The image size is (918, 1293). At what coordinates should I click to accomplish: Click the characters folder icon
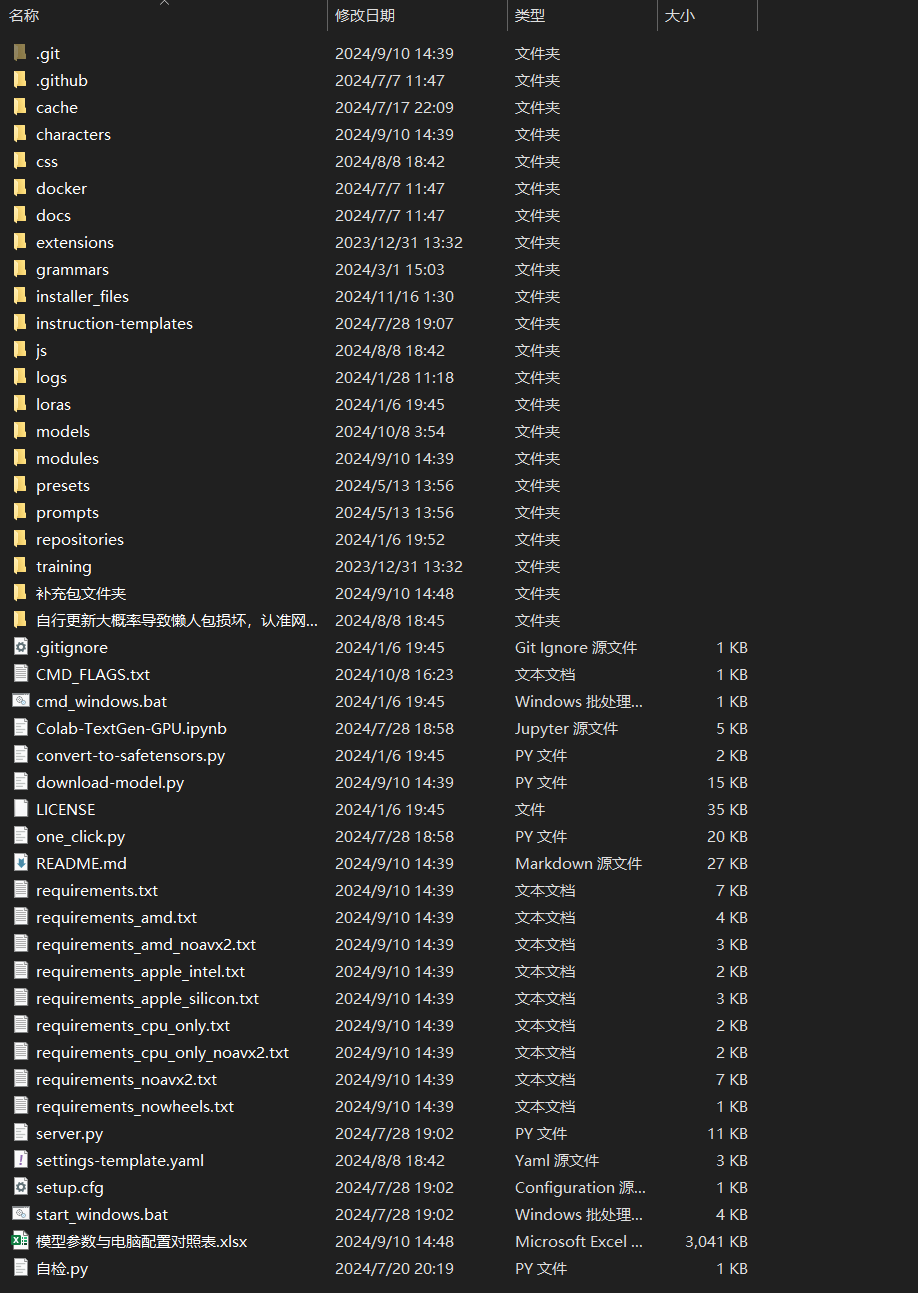click(20, 134)
